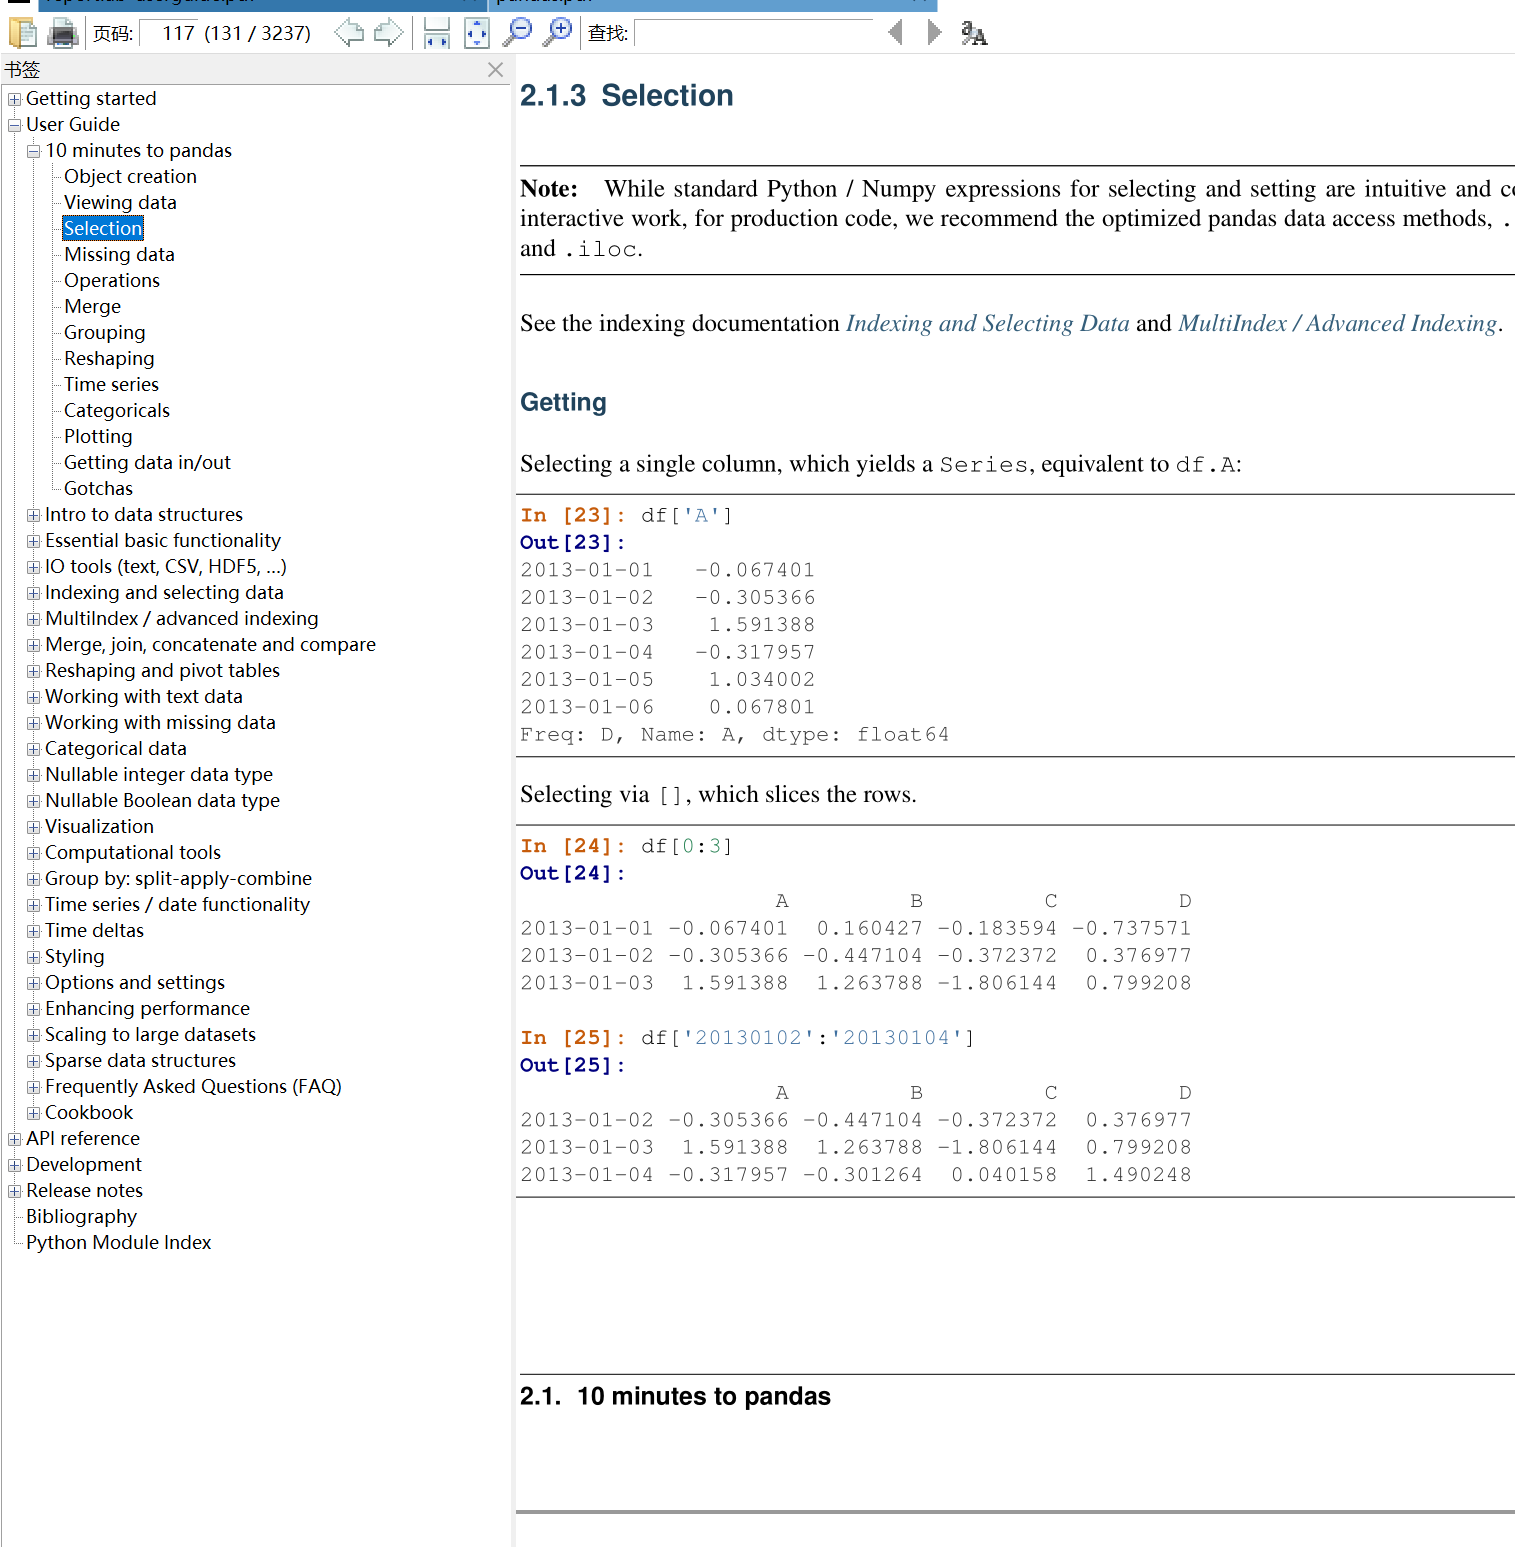The width and height of the screenshot is (1515, 1547).
Task: Open the Time deltas bookmark
Action: click(94, 930)
